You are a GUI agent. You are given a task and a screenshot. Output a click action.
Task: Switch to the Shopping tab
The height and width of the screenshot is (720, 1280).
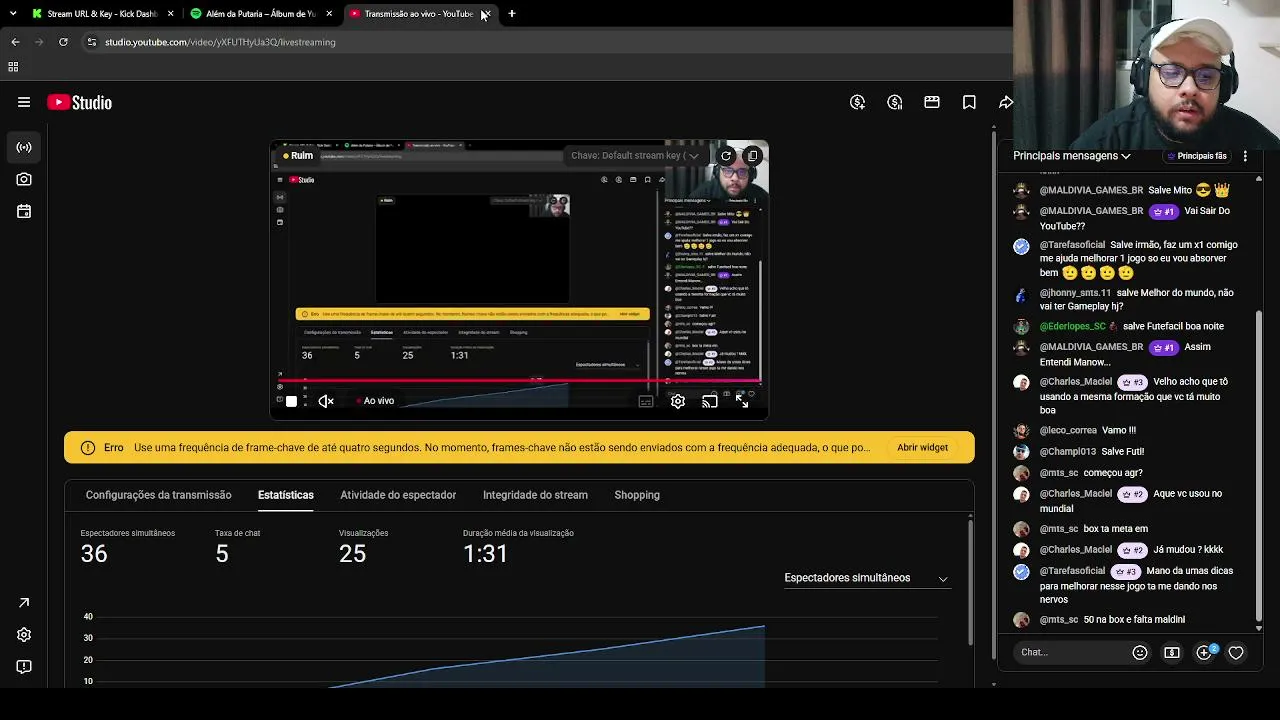[x=637, y=495]
